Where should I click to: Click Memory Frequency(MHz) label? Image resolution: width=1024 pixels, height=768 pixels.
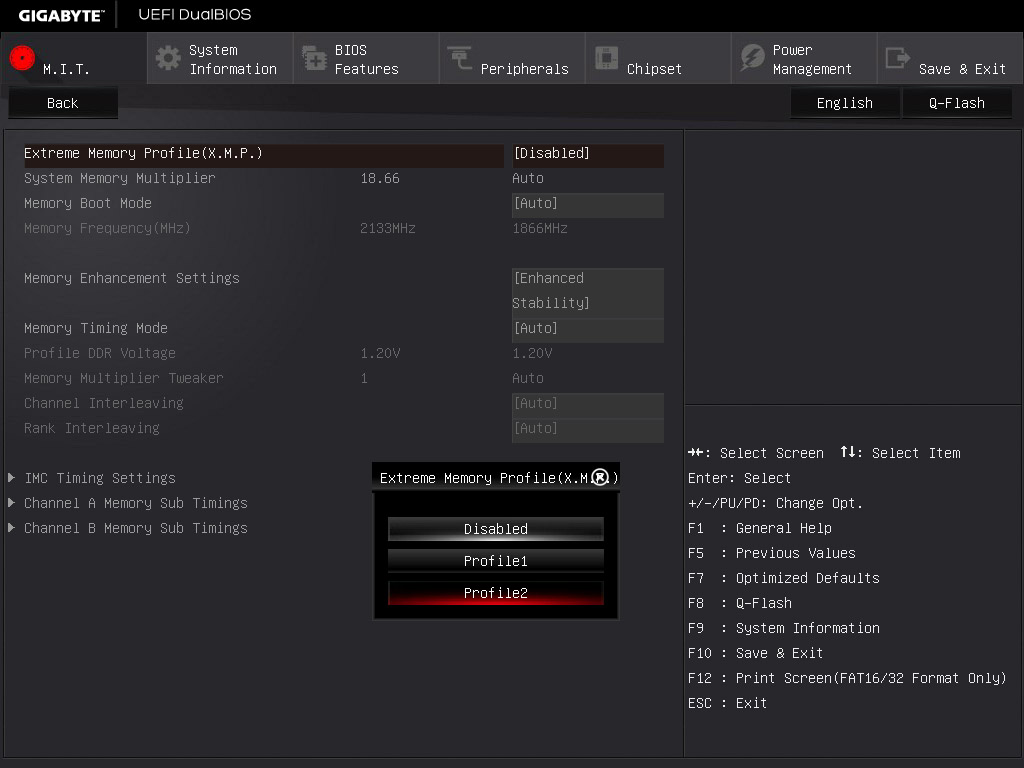click(x=107, y=229)
